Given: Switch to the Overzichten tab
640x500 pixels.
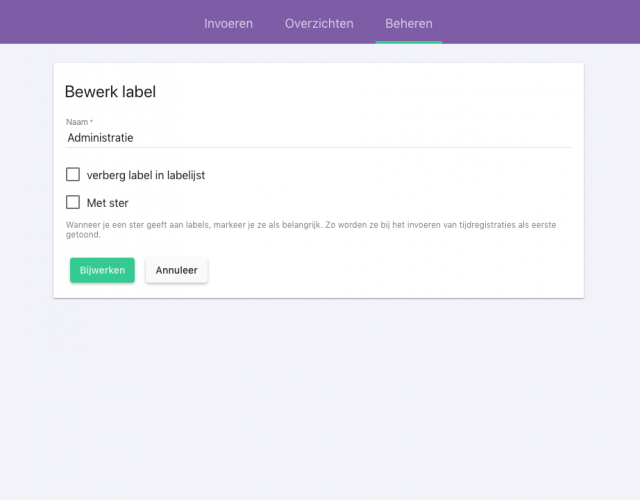Looking at the screenshot, I should click(x=319, y=23).
